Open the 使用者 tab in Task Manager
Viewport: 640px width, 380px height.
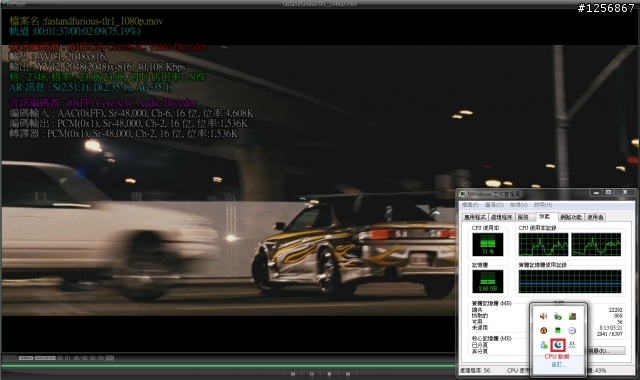595,217
